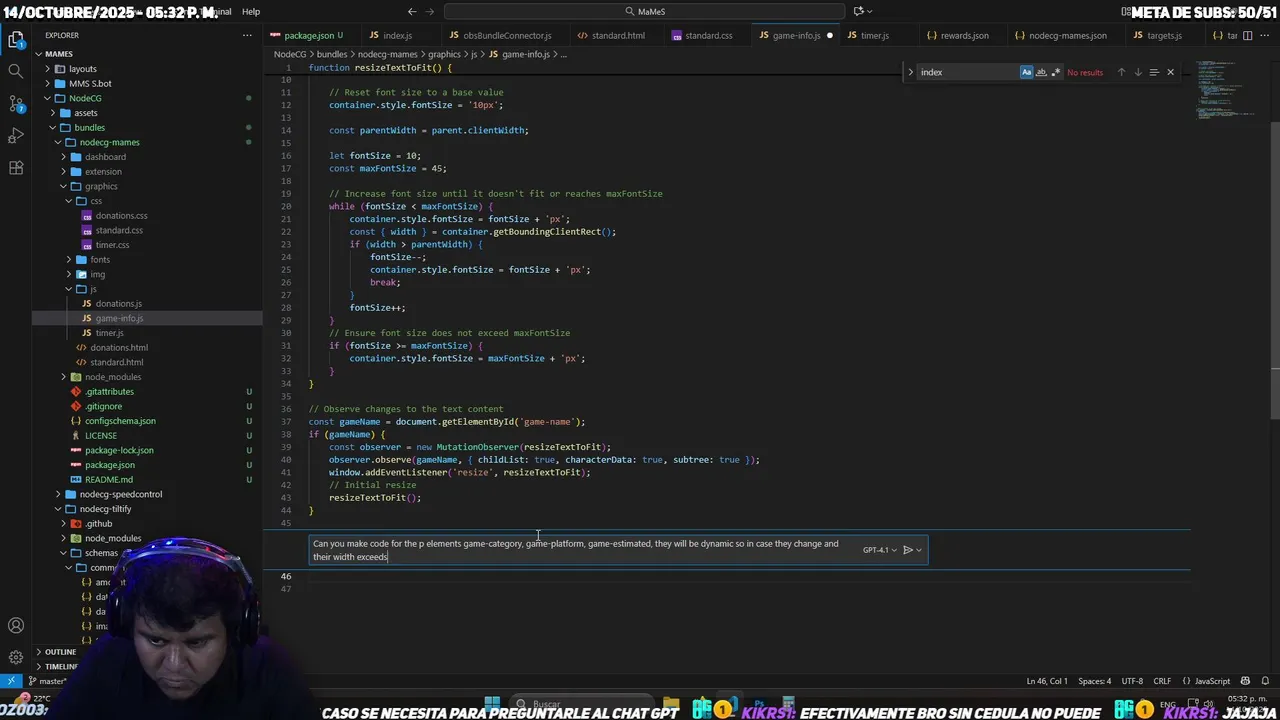Open the Accounts menu icon
The image size is (1280, 720).
tap(16, 626)
